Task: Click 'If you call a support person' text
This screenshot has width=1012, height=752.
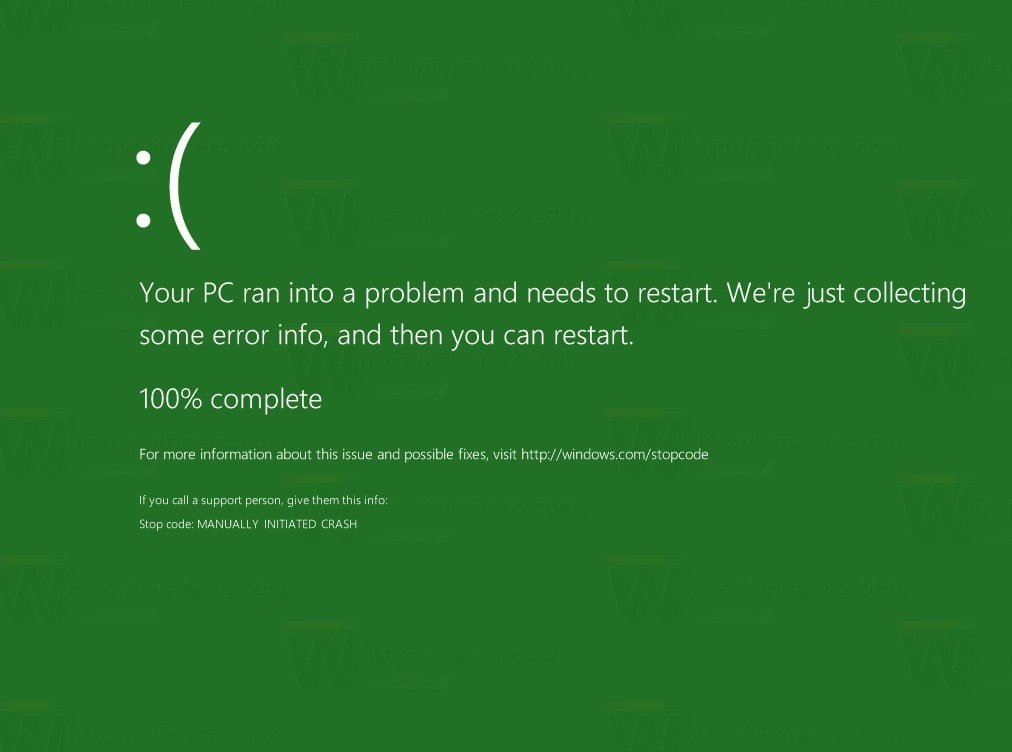Action: (210, 500)
